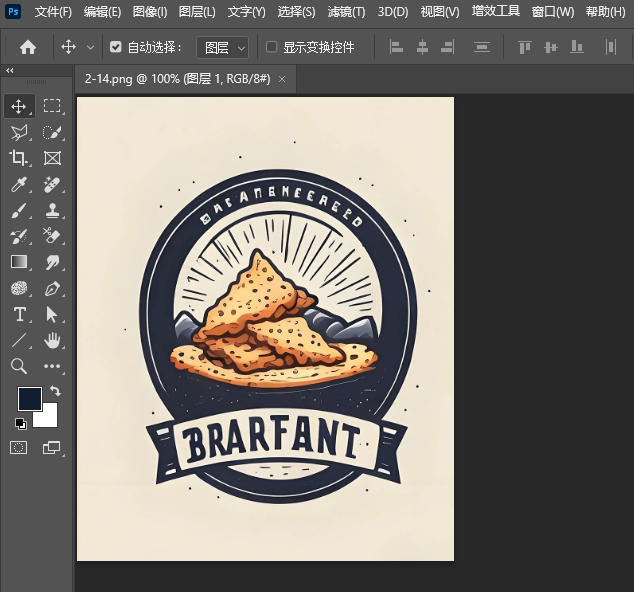Select the Gradient tool
This screenshot has width=634, height=592.
[x=19, y=262]
